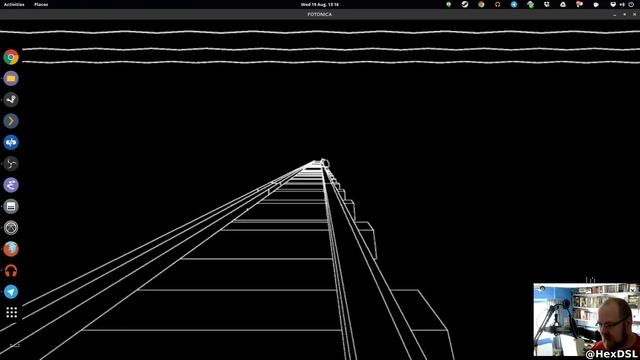This screenshot has height=360, width=640.
Task: Open the purple share-style dock icon
Action: coord(11,185)
